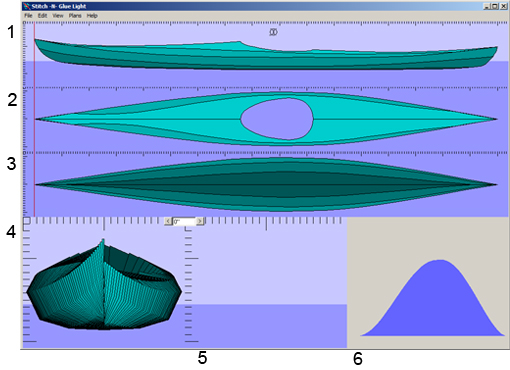Click the blue area curve graph
Viewport: 510px width, 370px height.
click(x=433, y=298)
